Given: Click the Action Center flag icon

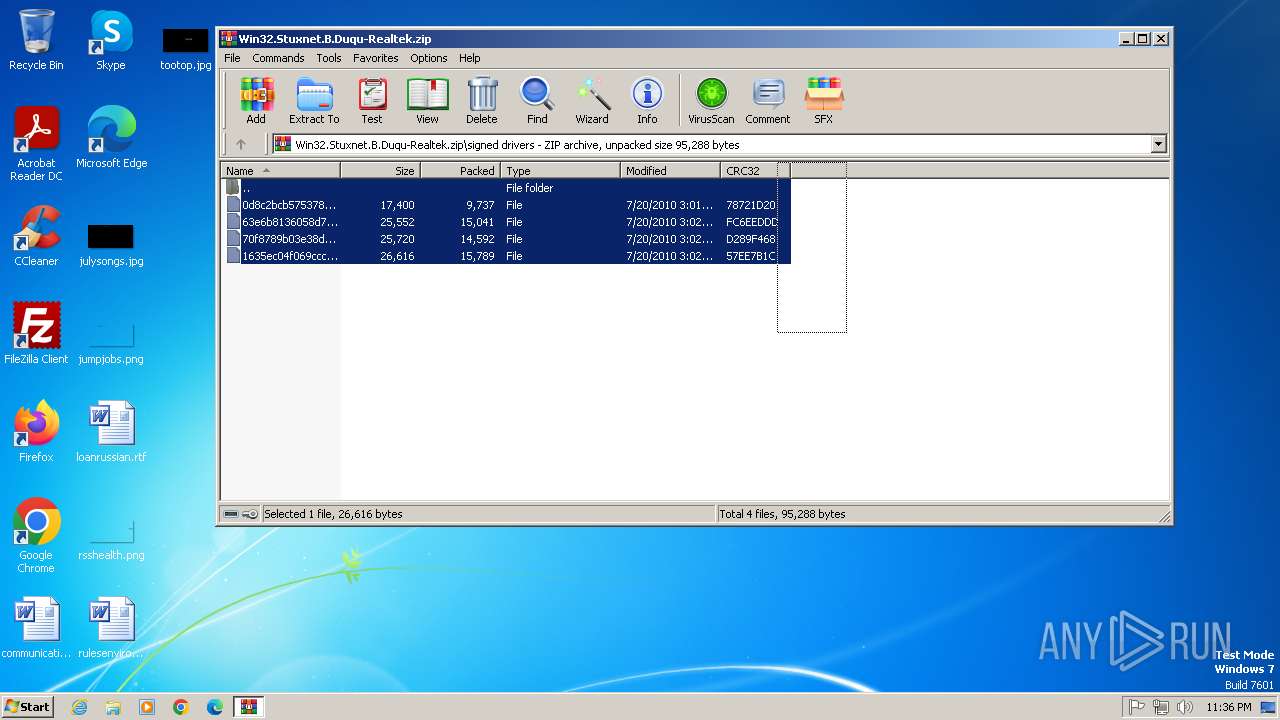Looking at the screenshot, I should 1137,707.
